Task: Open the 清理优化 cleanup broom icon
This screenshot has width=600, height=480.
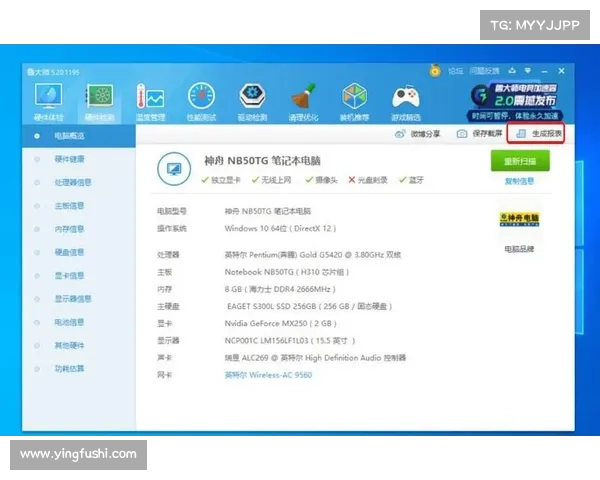Action: click(303, 102)
